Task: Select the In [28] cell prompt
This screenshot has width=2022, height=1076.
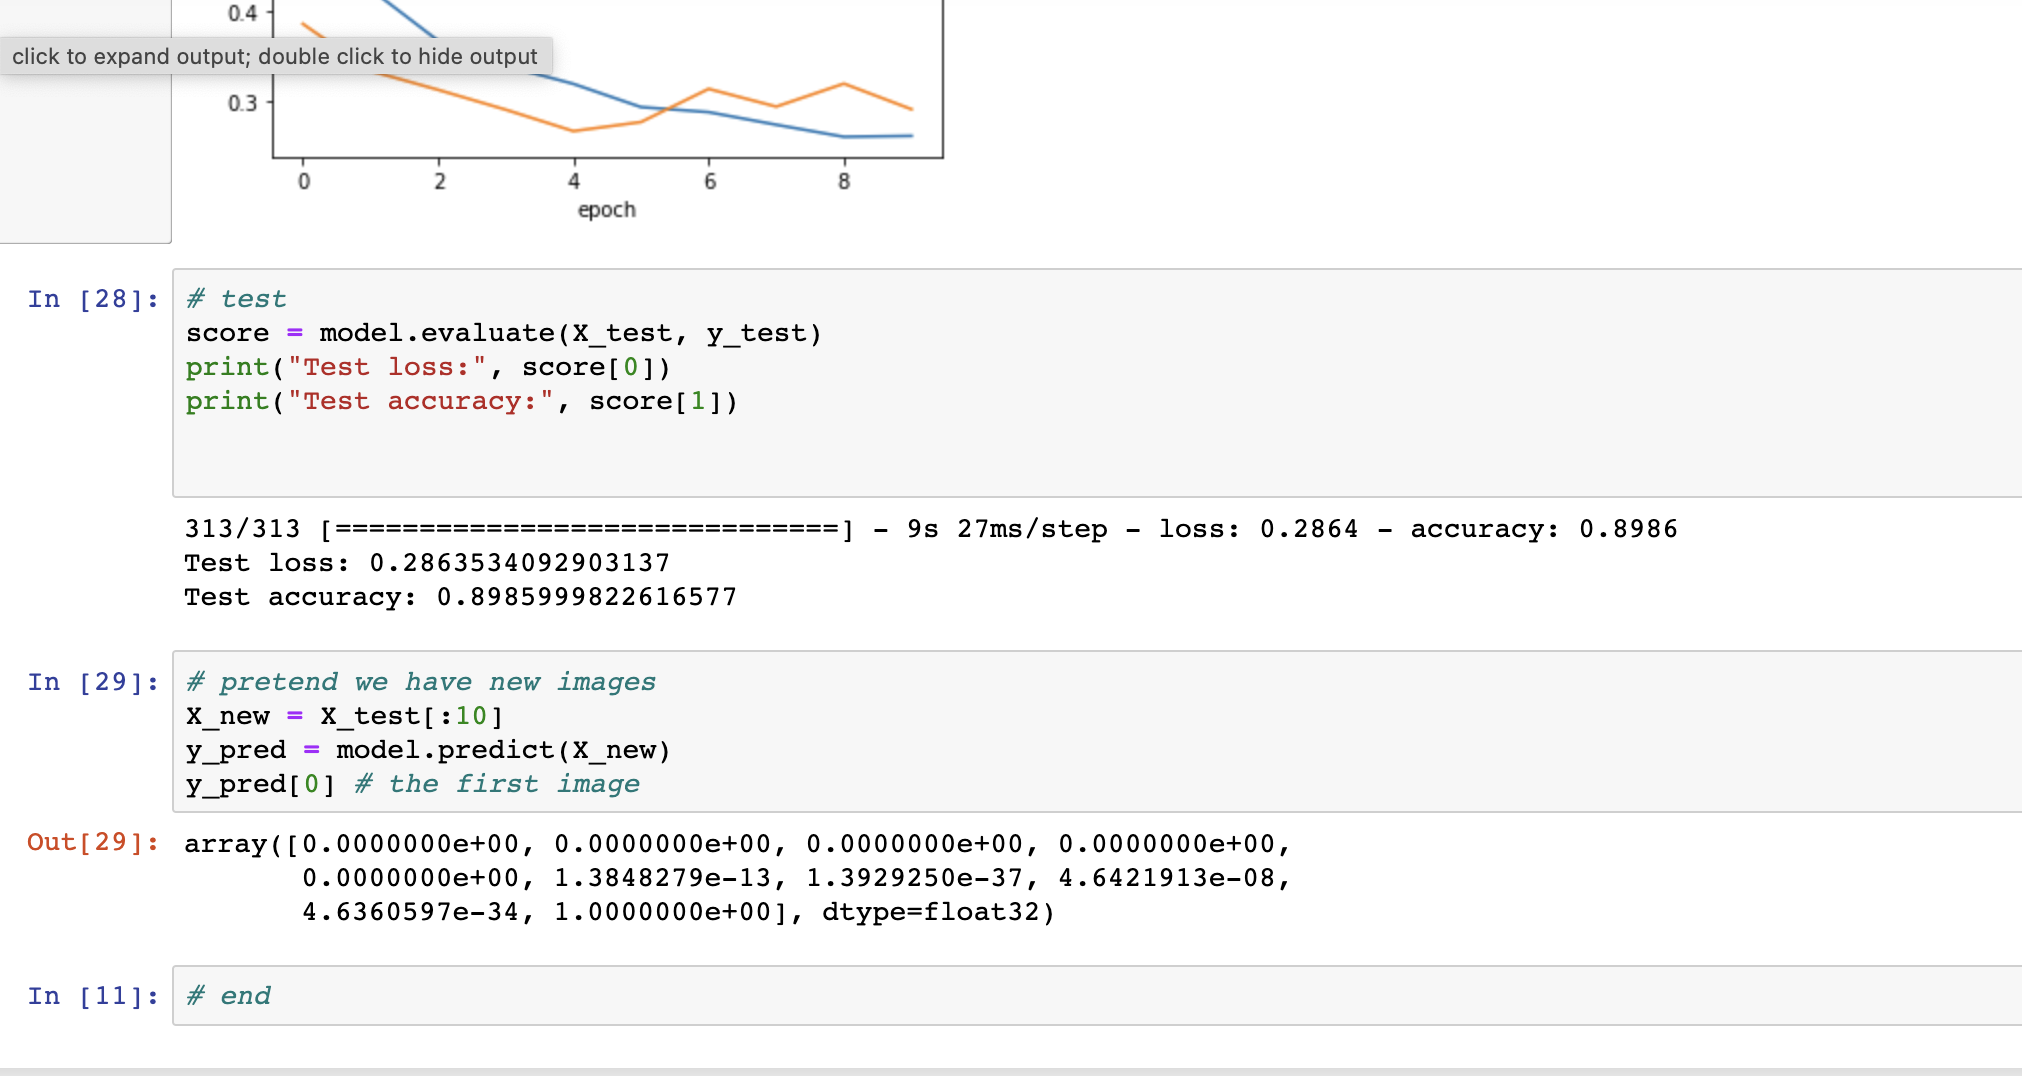Action: pos(92,299)
